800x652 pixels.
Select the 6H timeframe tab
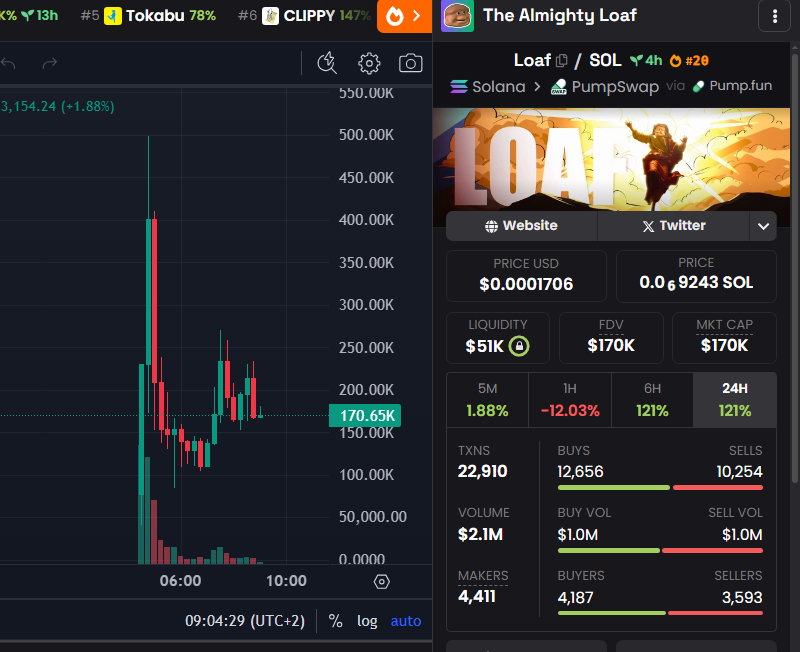[x=652, y=400]
